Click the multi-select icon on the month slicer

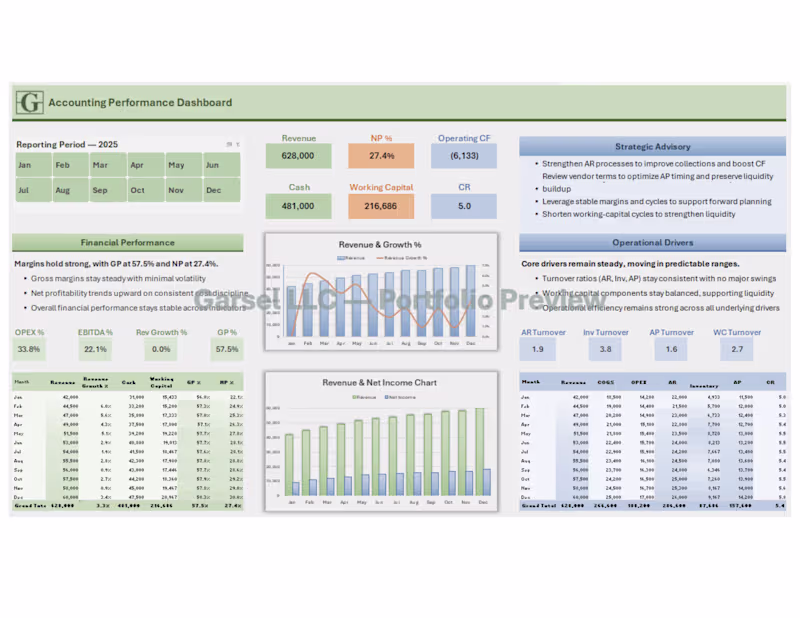[x=228, y=144]
